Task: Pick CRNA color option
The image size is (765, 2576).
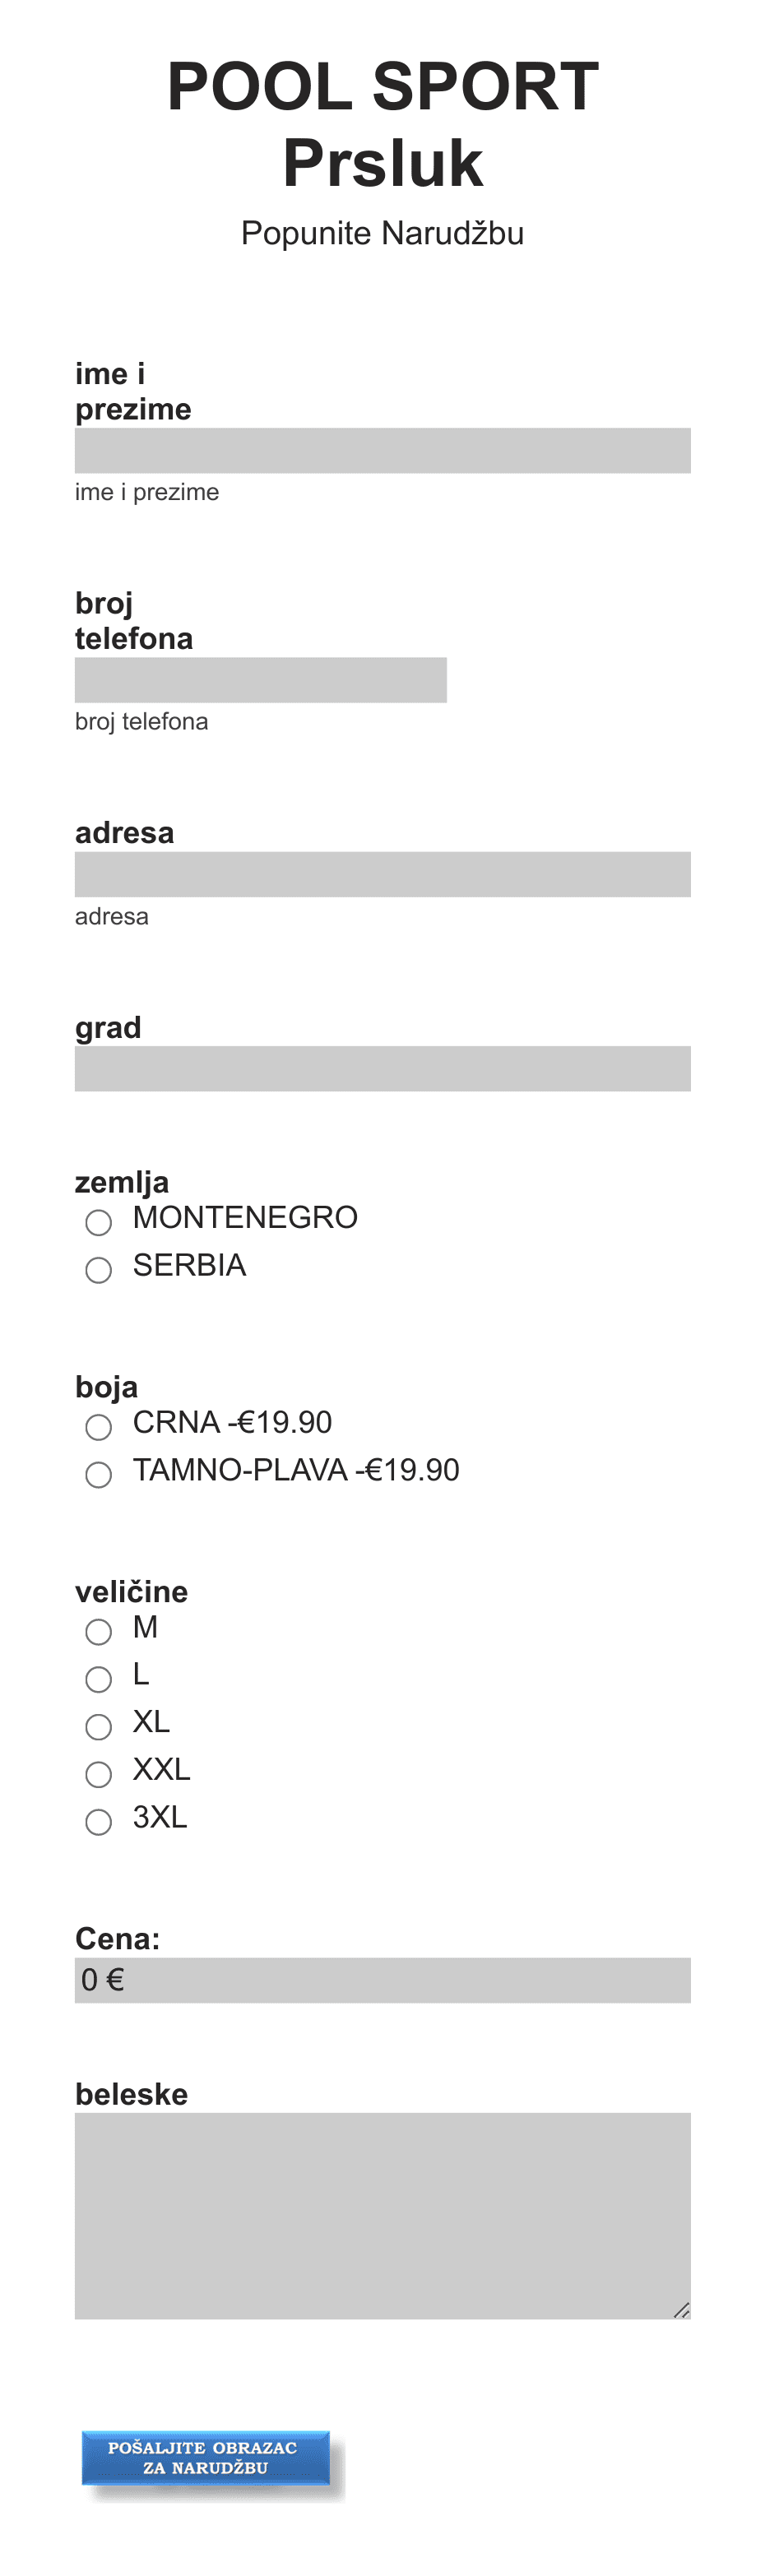Action: click(x=98, y=1427)
